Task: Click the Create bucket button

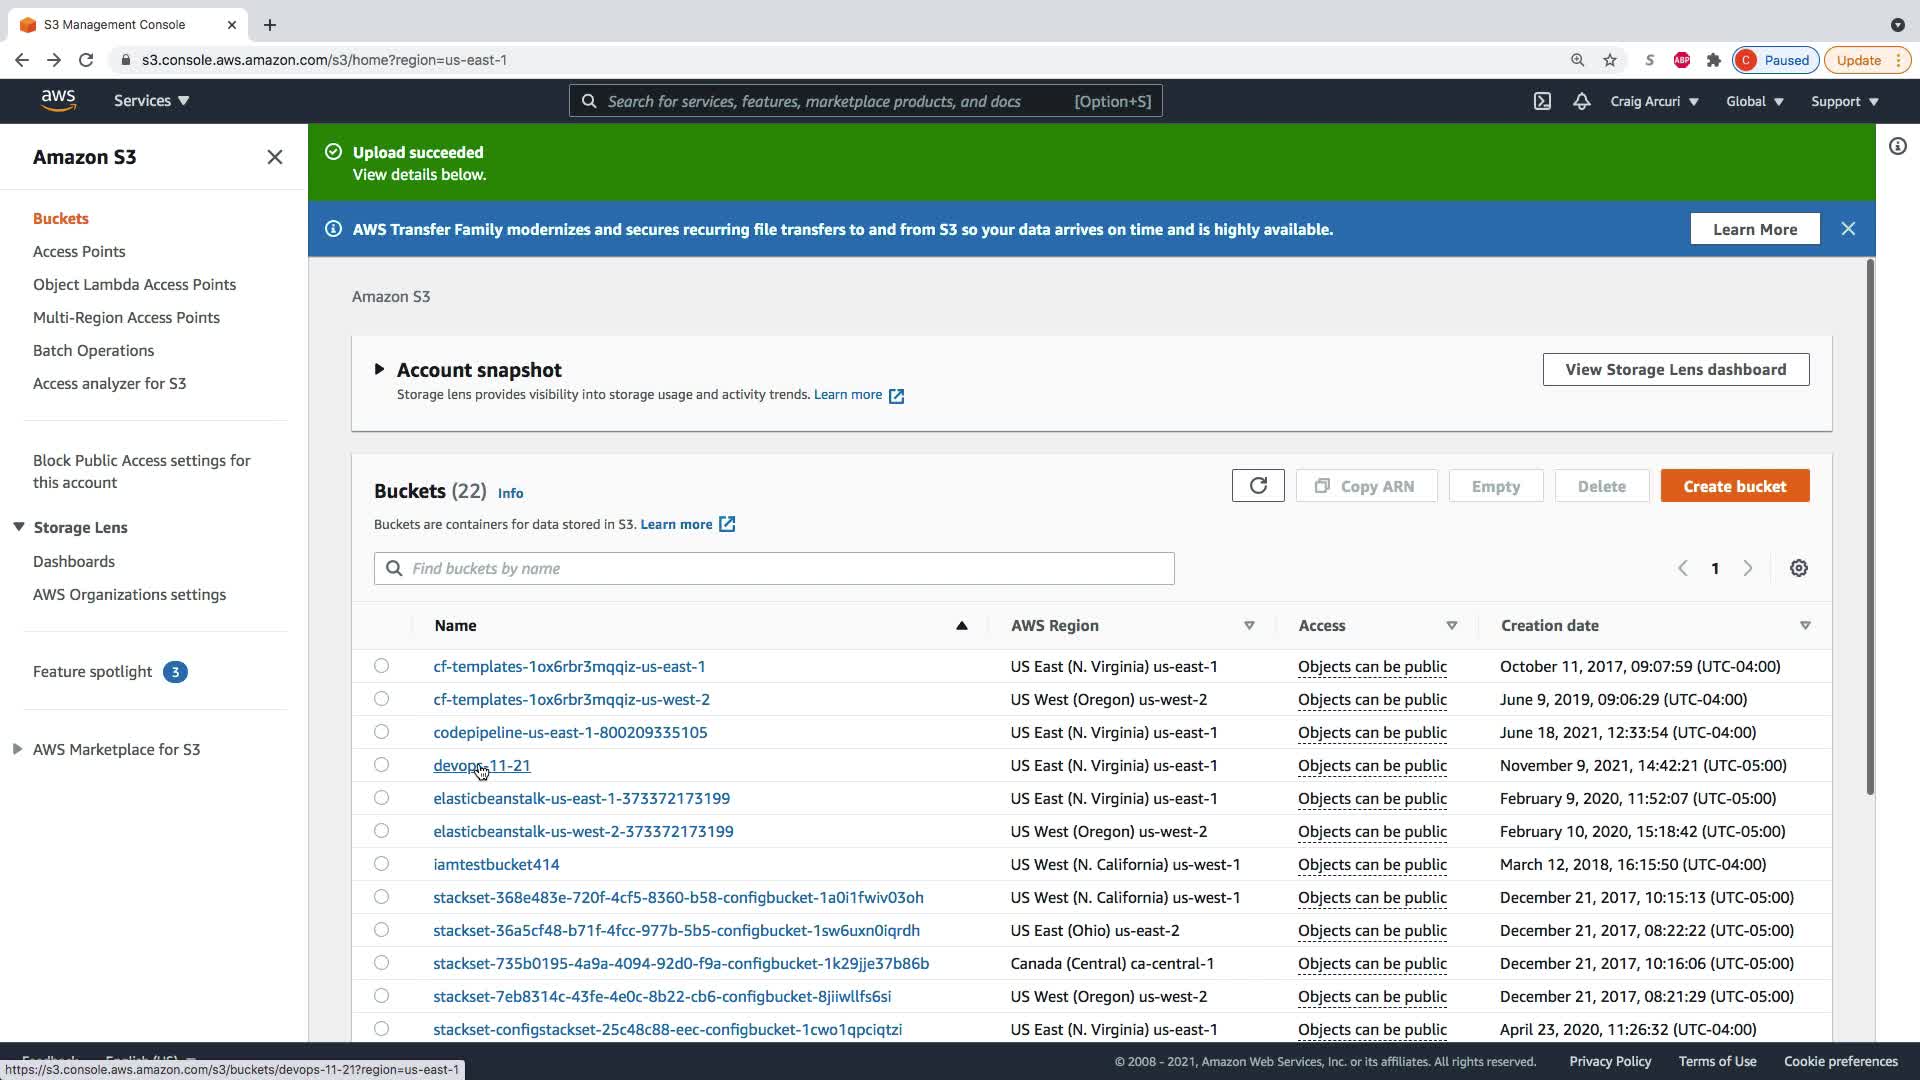Action: [x=1734, y=486]
